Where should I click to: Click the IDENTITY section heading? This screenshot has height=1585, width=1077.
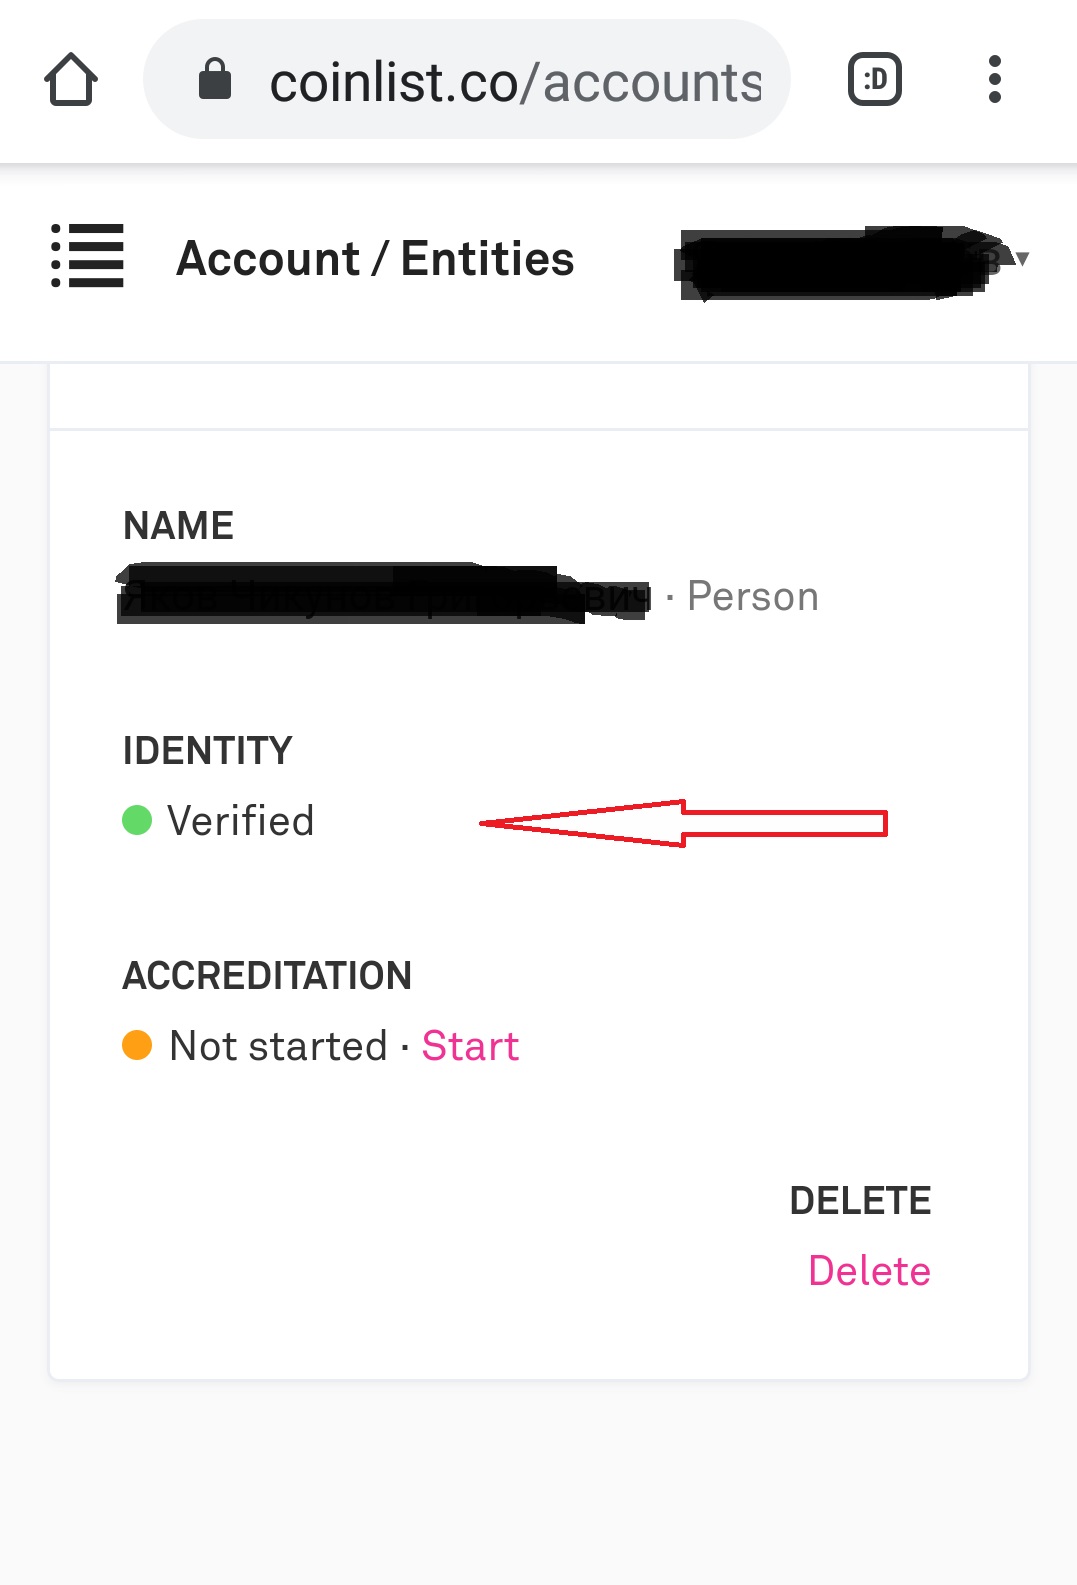click(x=207, y=751)
